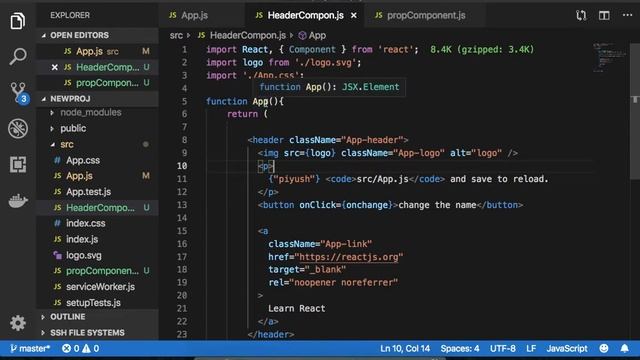
Task: Click the 'onchange' handler in line 13
Action: pyautogui.click(x=367, y=205)
